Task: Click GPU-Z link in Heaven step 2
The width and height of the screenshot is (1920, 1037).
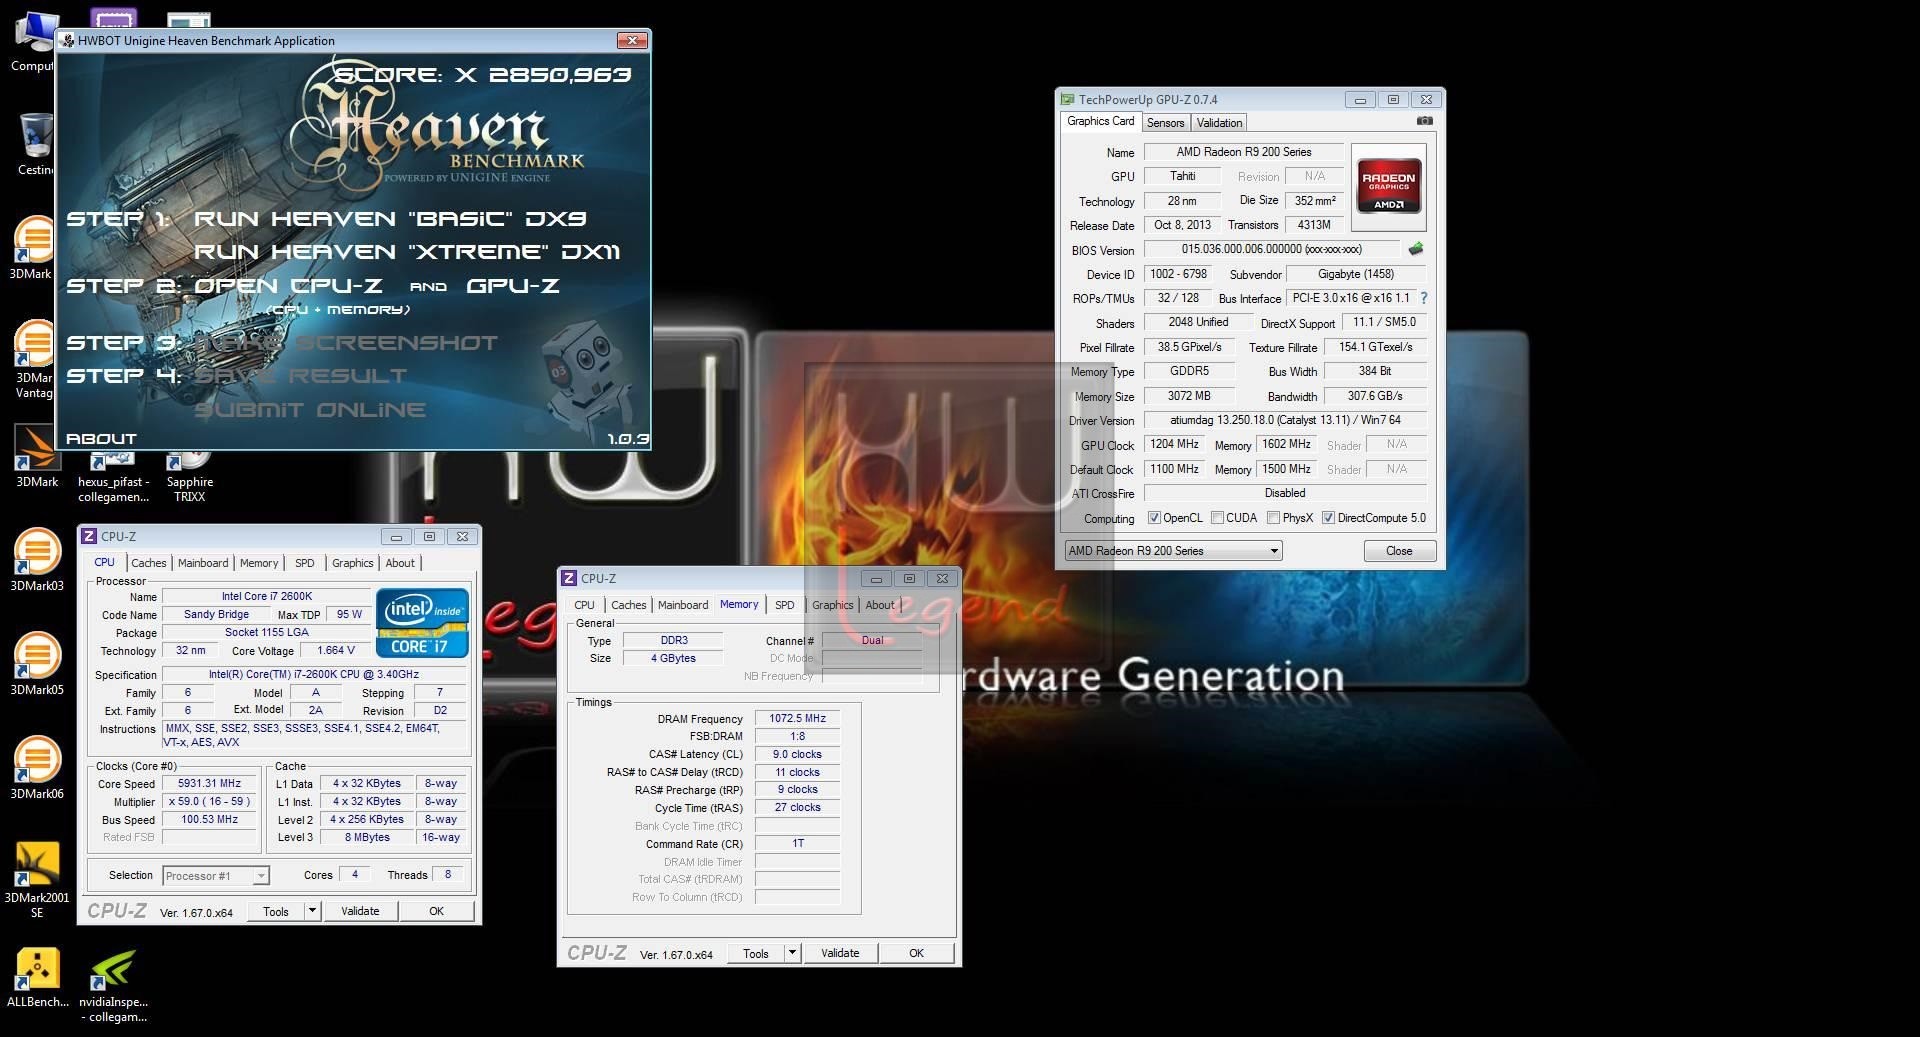Action: click(x=513, y=286)
